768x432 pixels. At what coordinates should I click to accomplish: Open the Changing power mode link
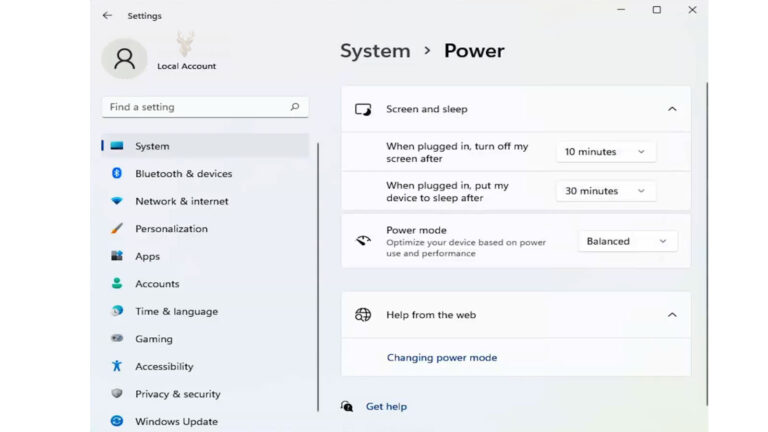[442, 358]
